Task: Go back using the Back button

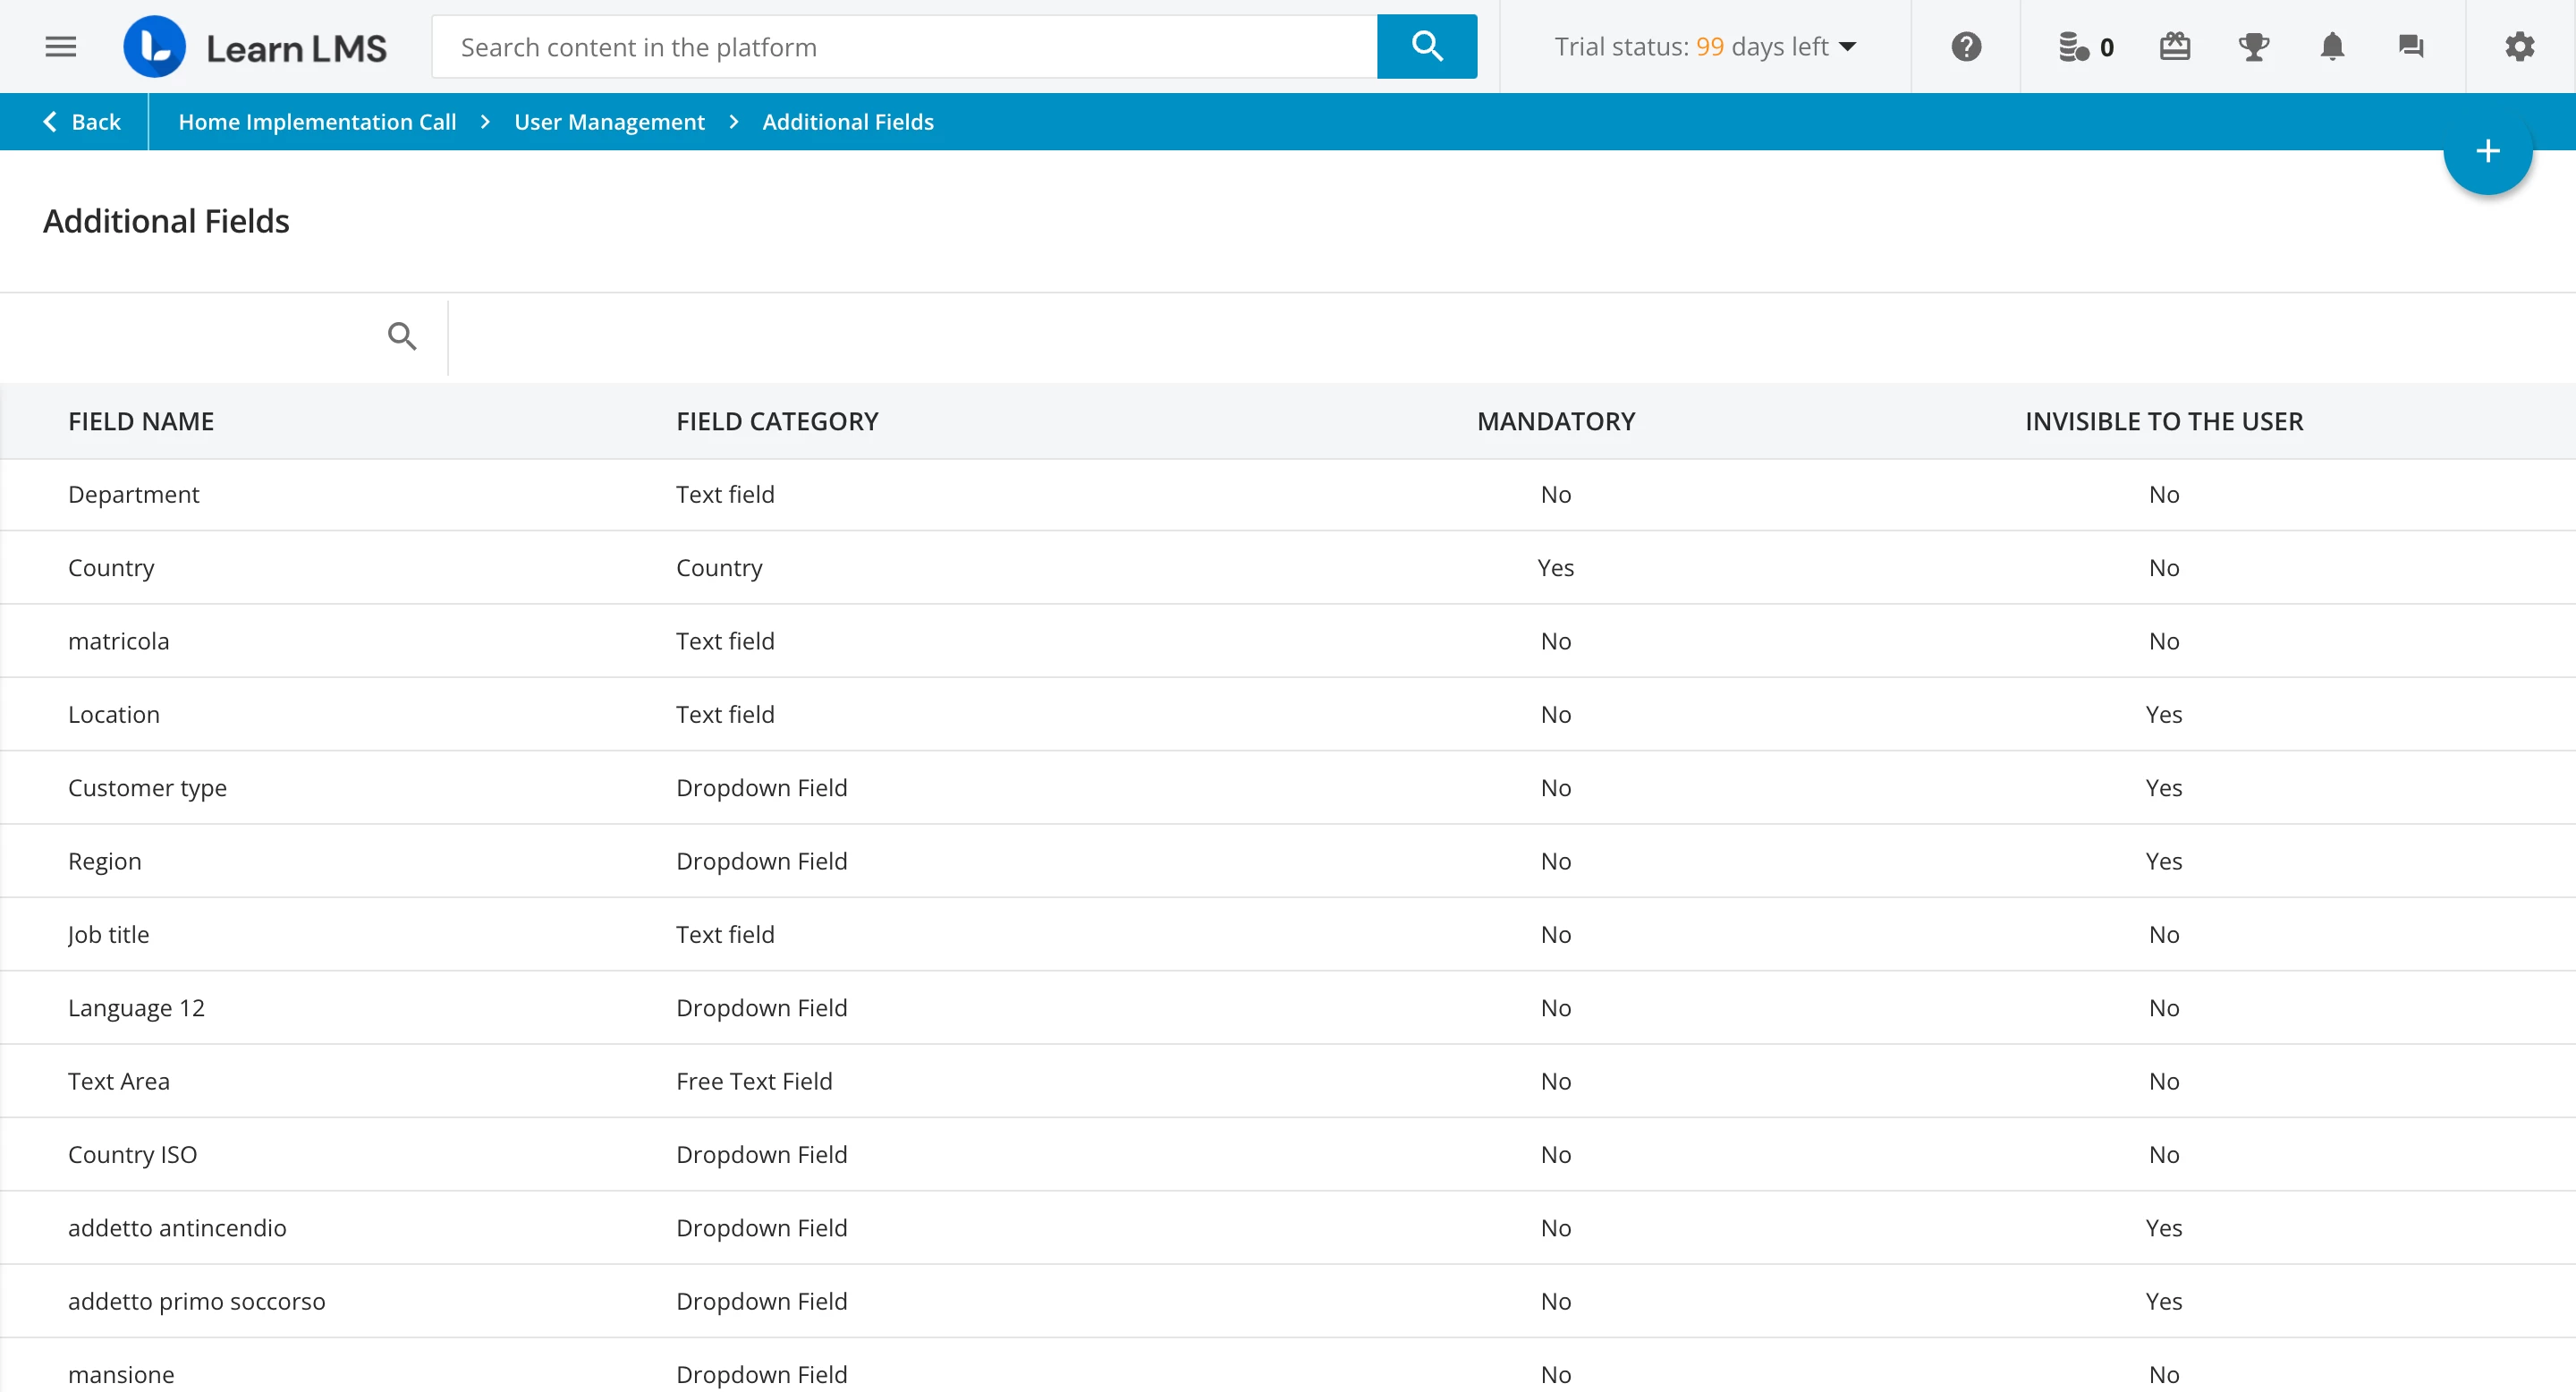Action: [x=81, y=122]
